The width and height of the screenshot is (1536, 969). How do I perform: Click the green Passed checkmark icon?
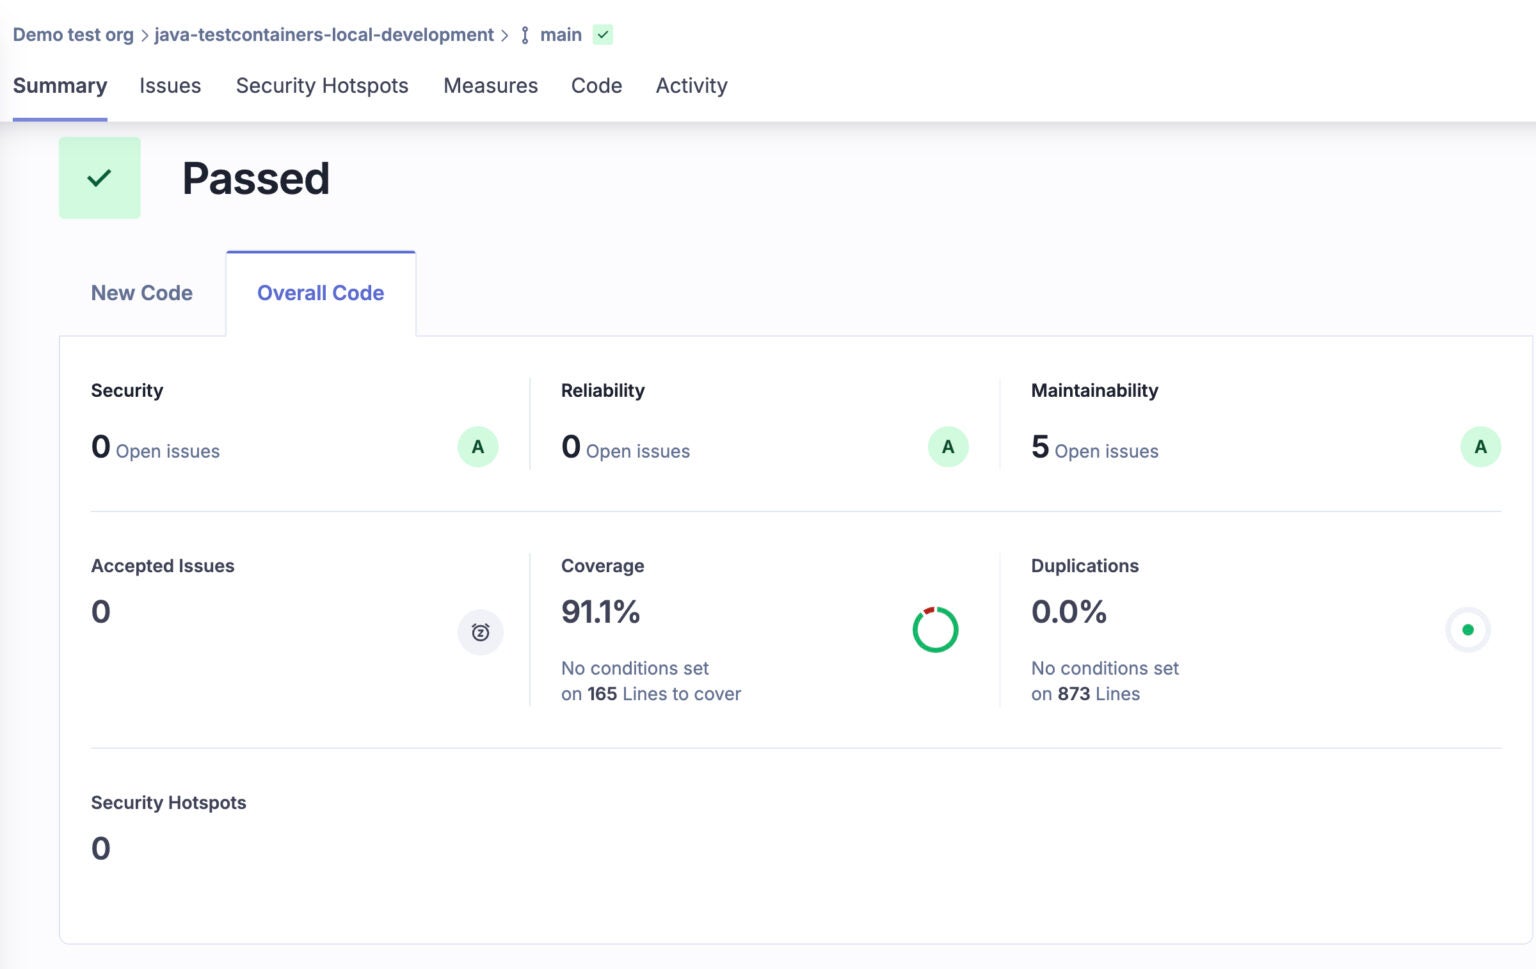pyautogui.click(x=99, y=177)
